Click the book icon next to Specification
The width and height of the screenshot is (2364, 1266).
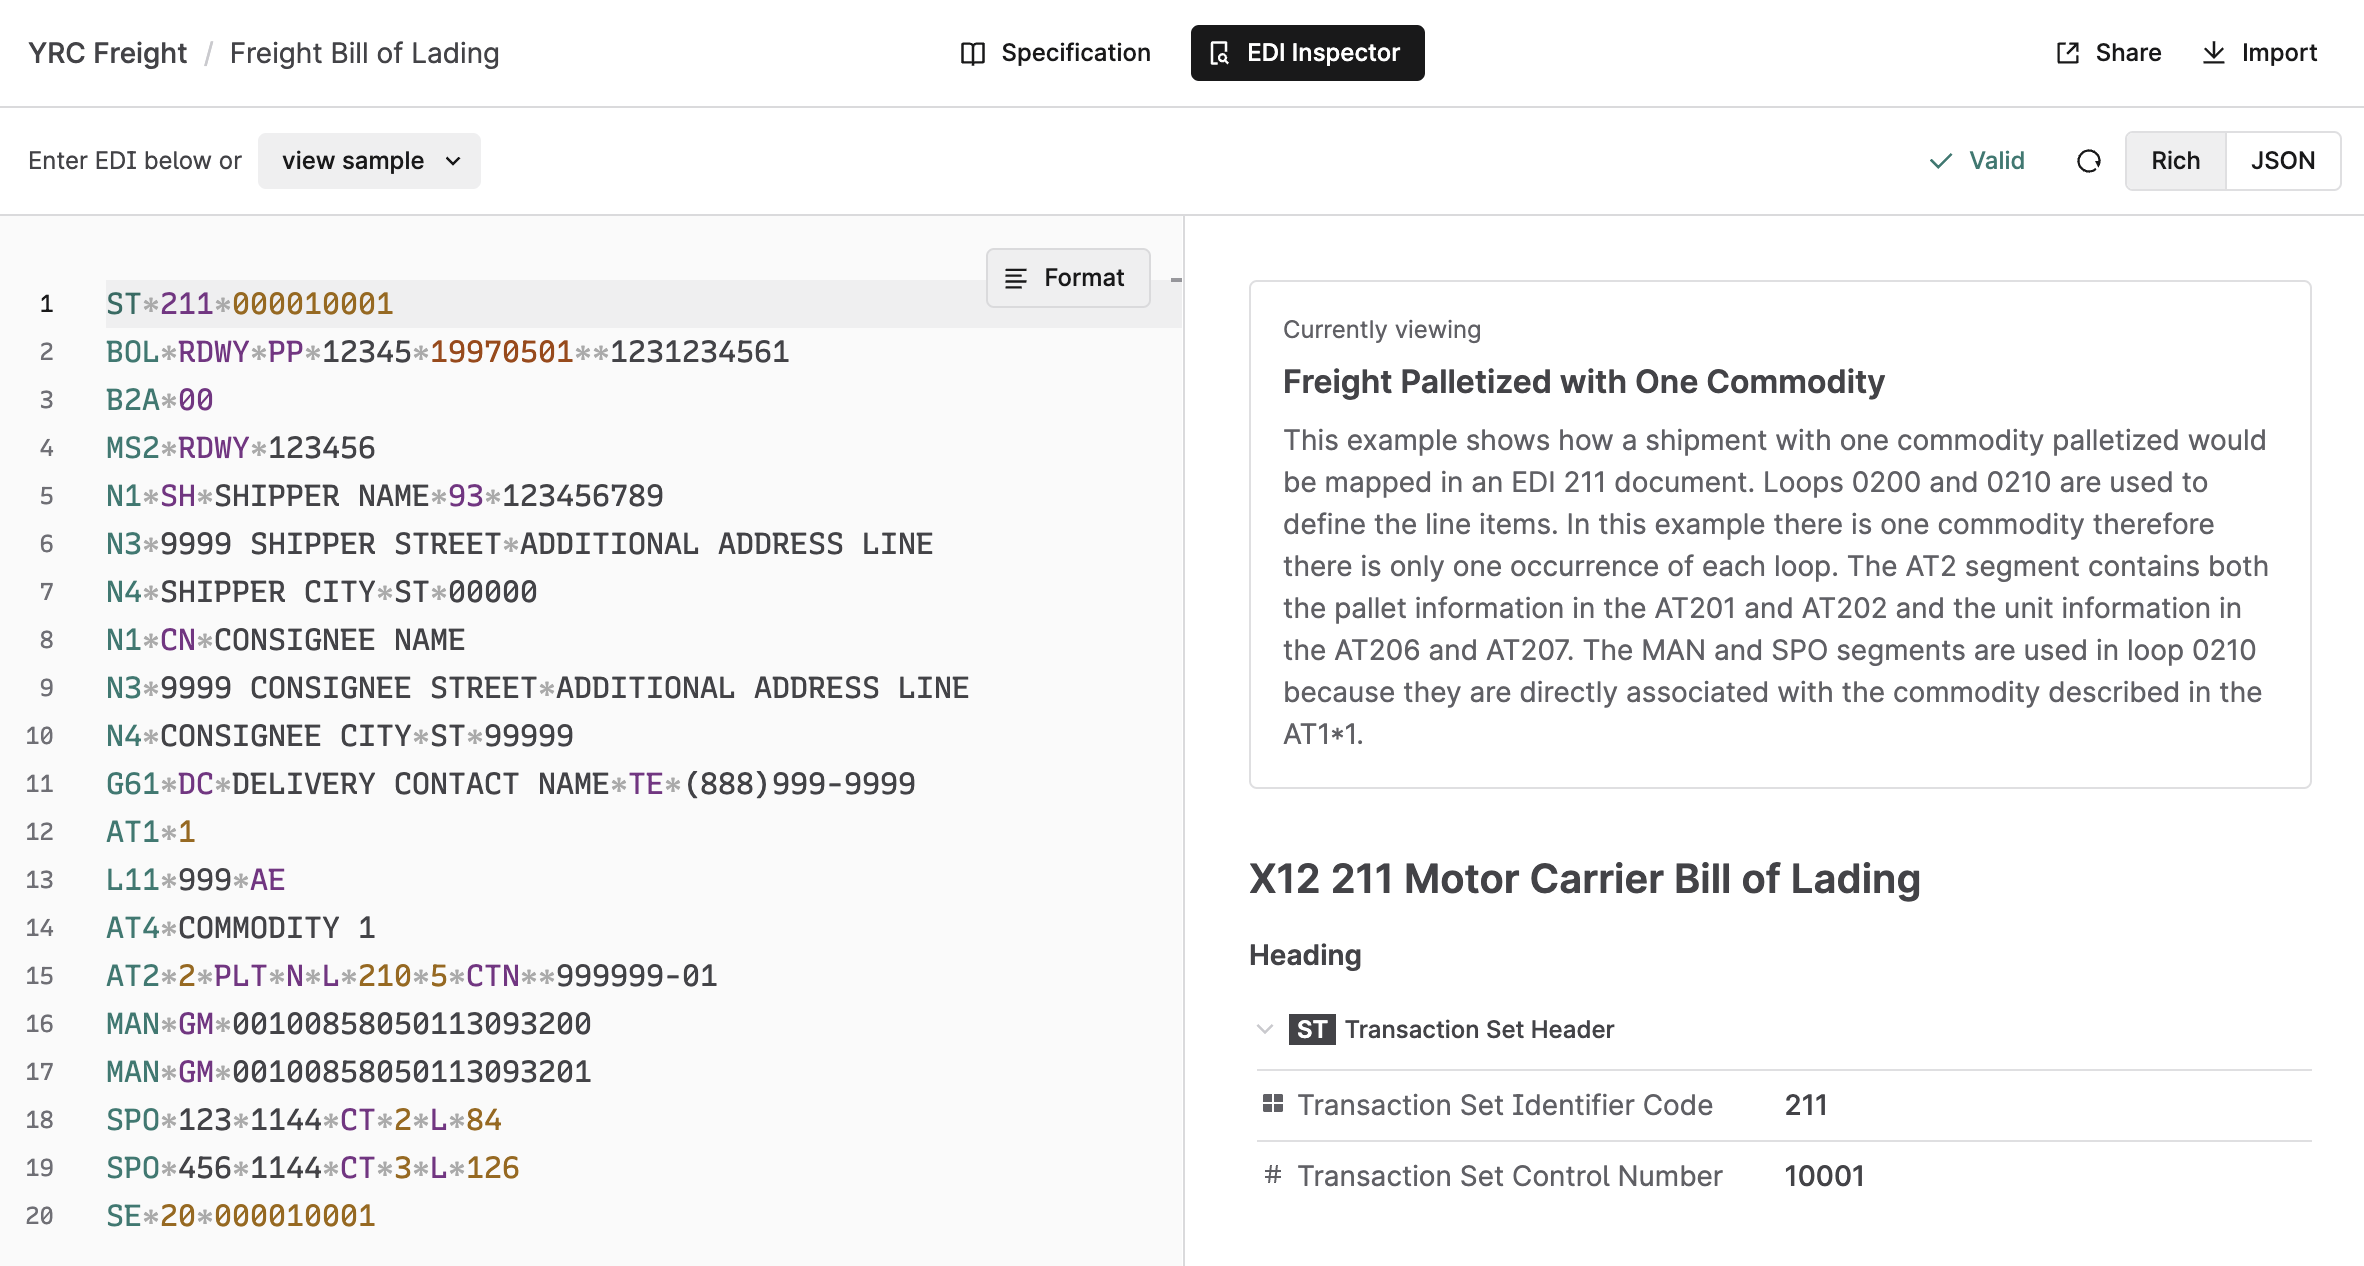(972, 53)
